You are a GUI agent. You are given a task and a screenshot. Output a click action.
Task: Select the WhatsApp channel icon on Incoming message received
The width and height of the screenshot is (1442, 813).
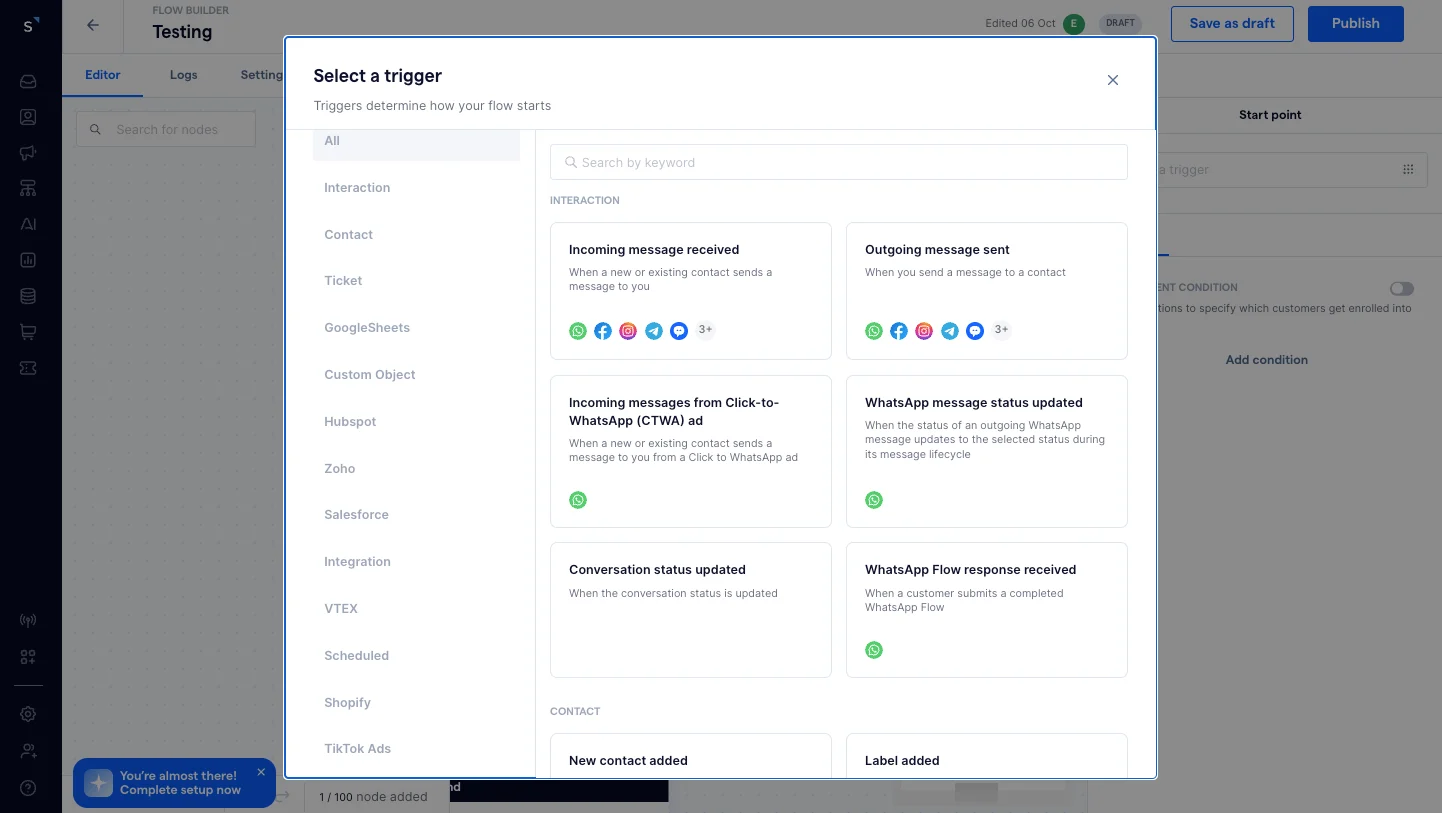[x=578, y=330]
